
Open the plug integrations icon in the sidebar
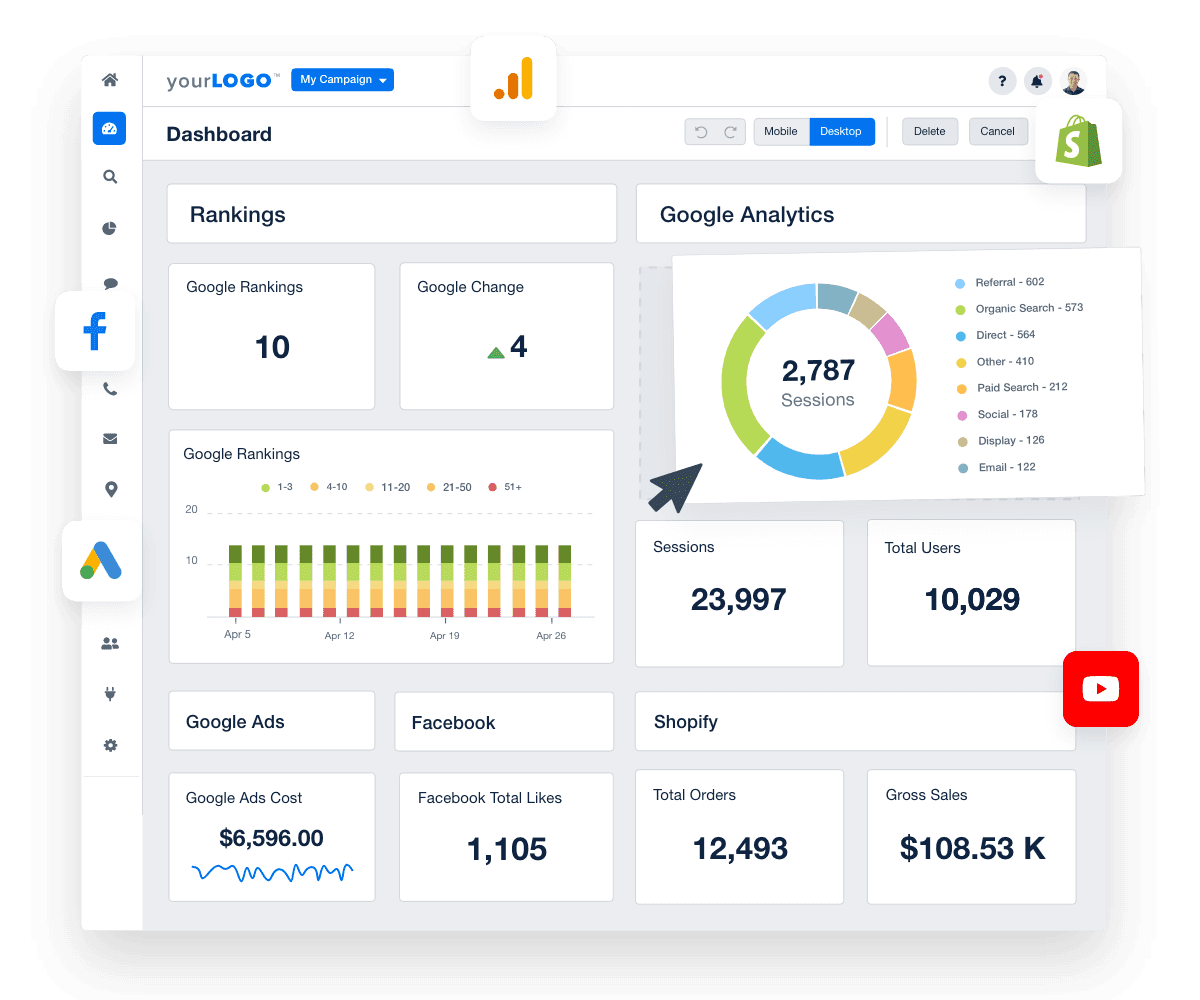tap(109, 694)
